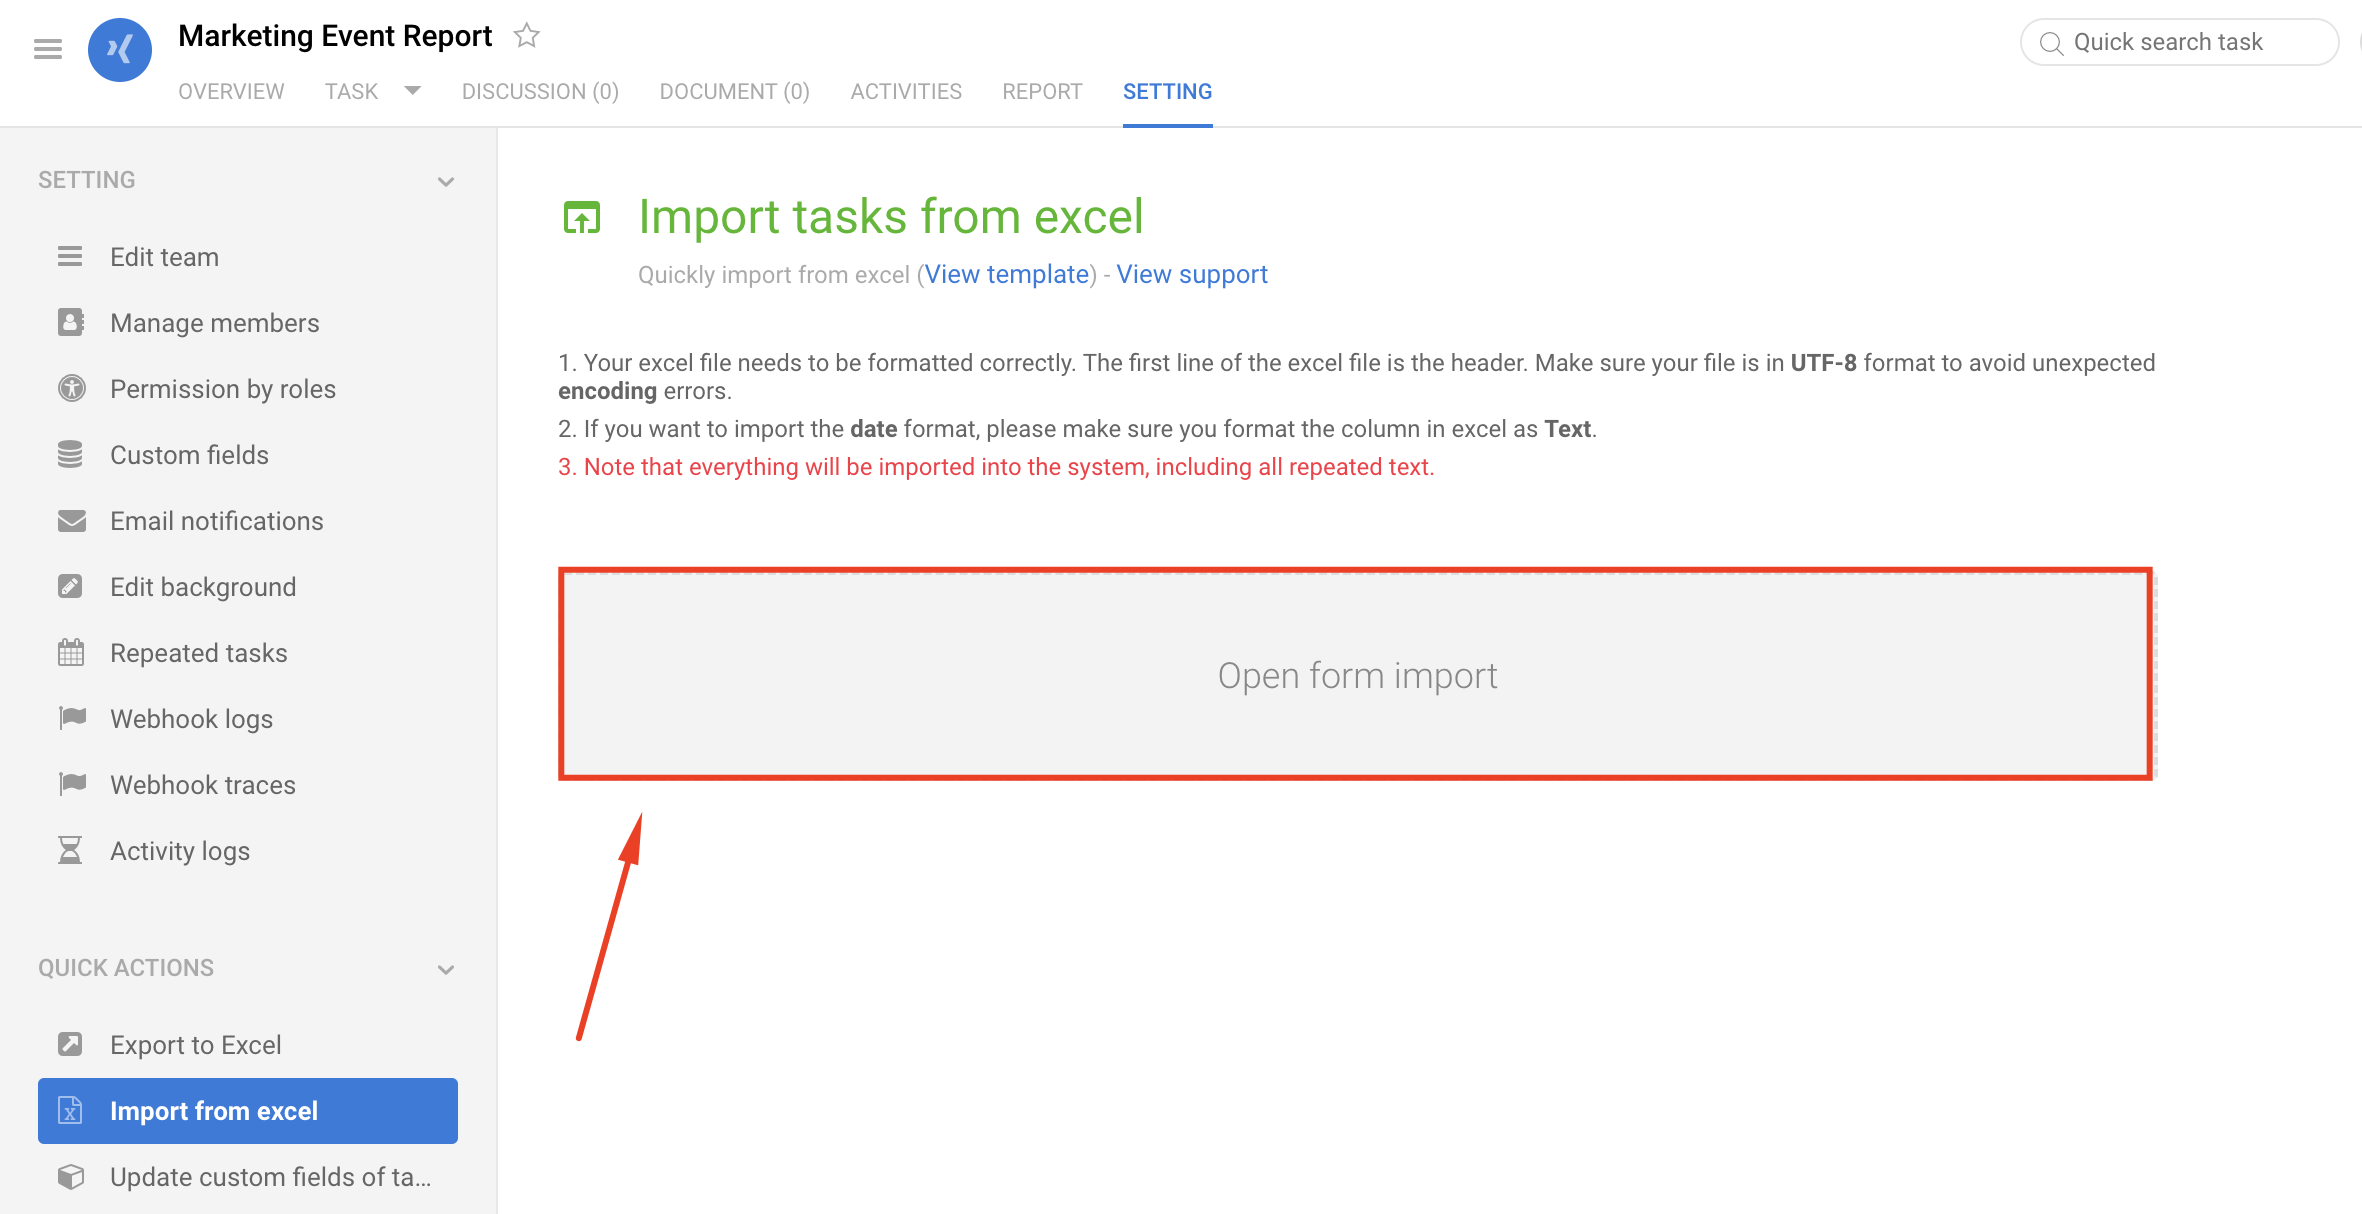
Task: Open Activity logs hourglass icon
Action: pyautogui.click(x=71, y=850)
